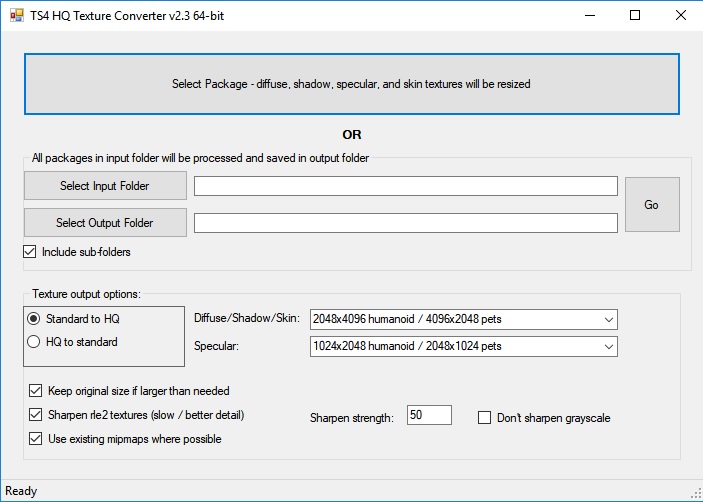
Task: Focus the output folder path field
Action: (406, 223)
